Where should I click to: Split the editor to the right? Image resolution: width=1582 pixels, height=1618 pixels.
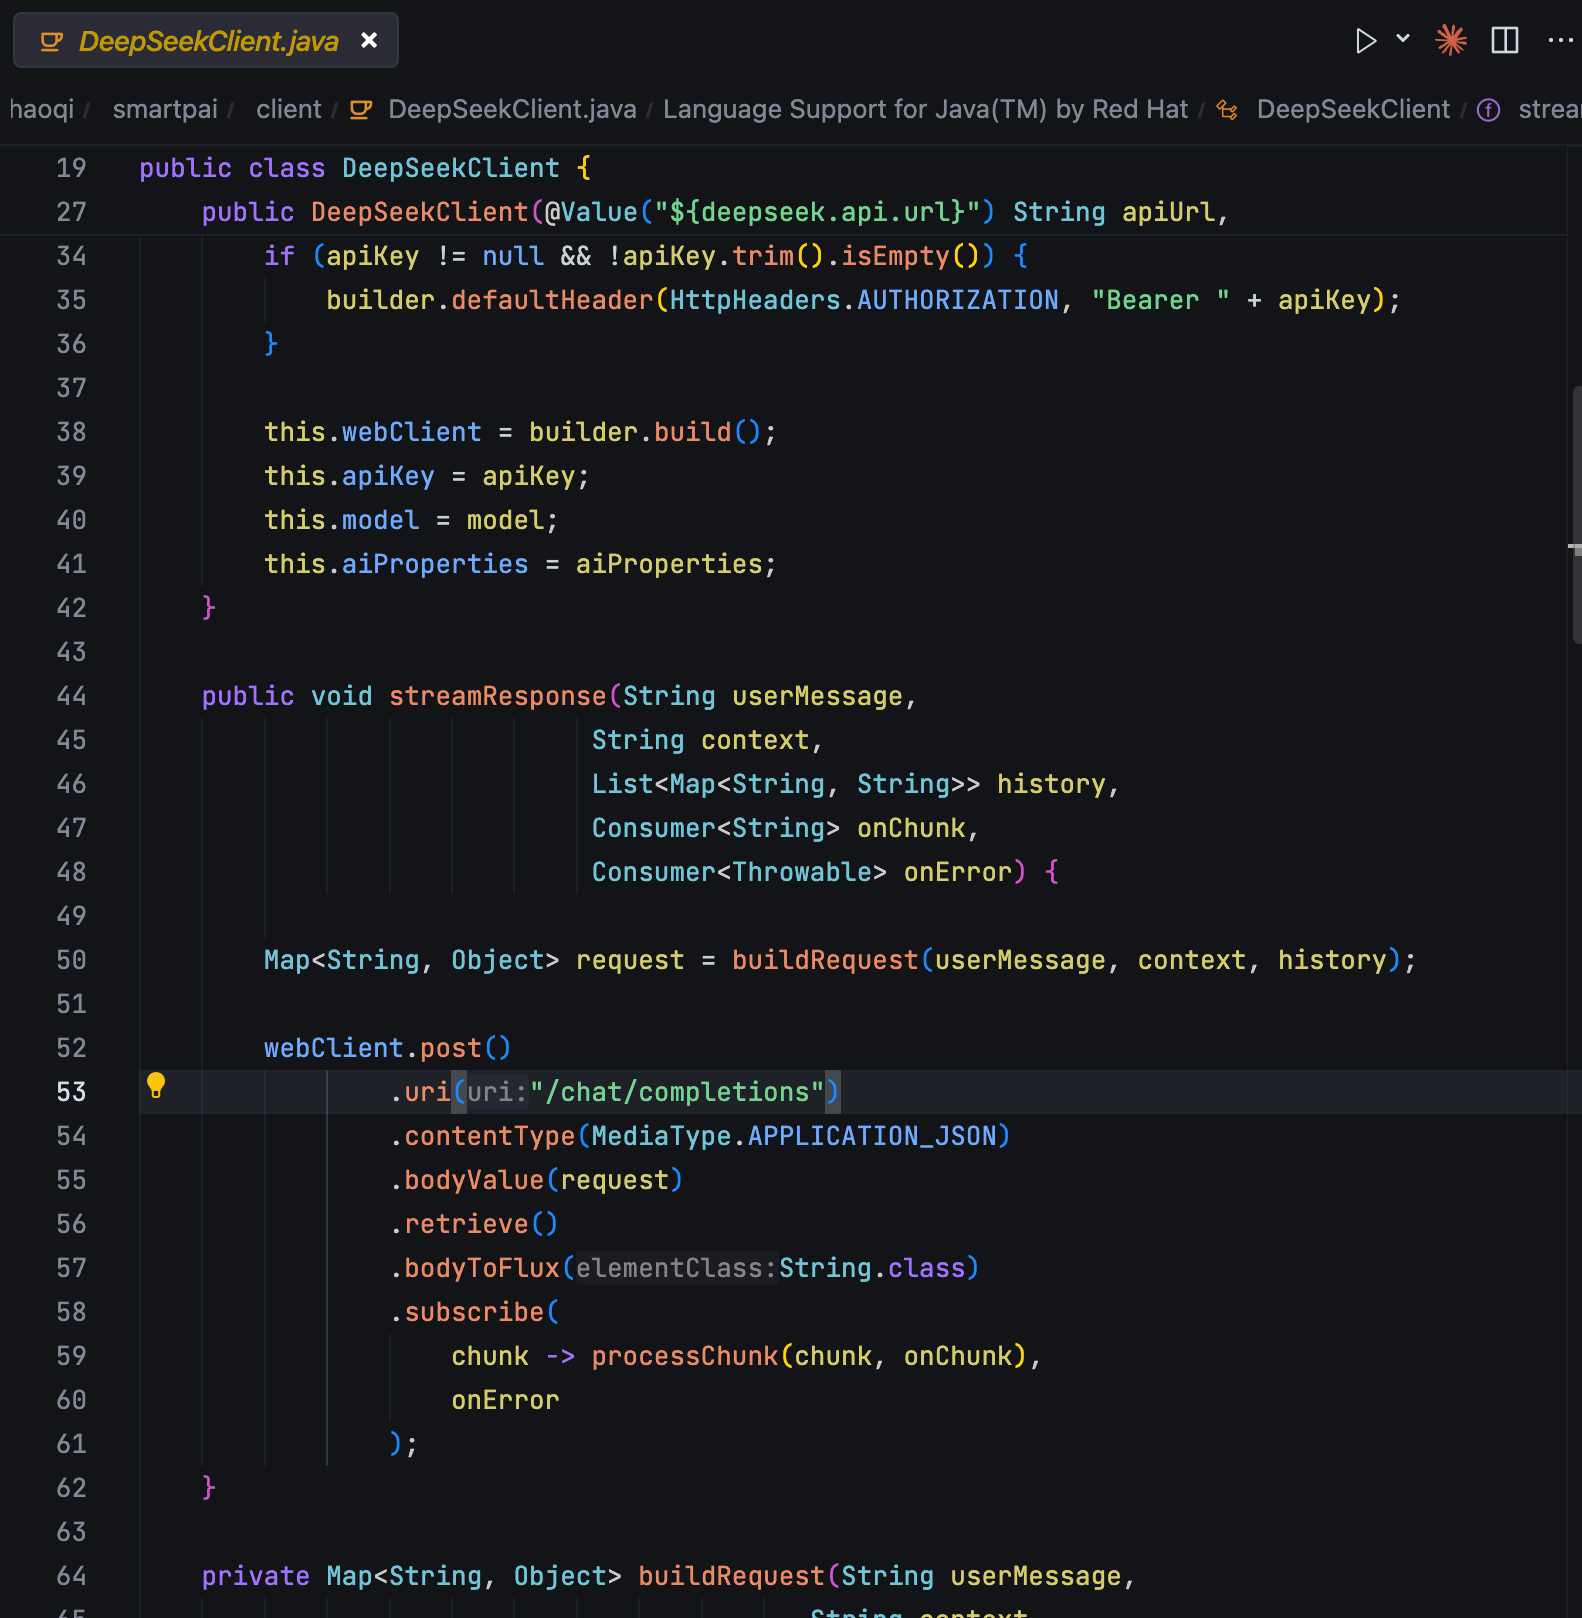(x=1504, y=41)
